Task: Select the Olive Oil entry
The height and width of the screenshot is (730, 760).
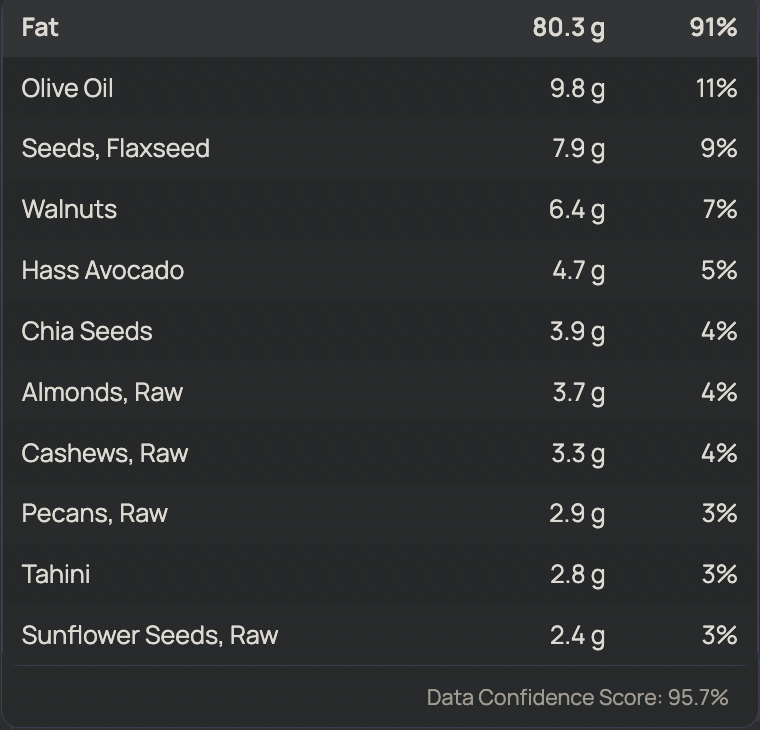Action: (x=67, y=88)
